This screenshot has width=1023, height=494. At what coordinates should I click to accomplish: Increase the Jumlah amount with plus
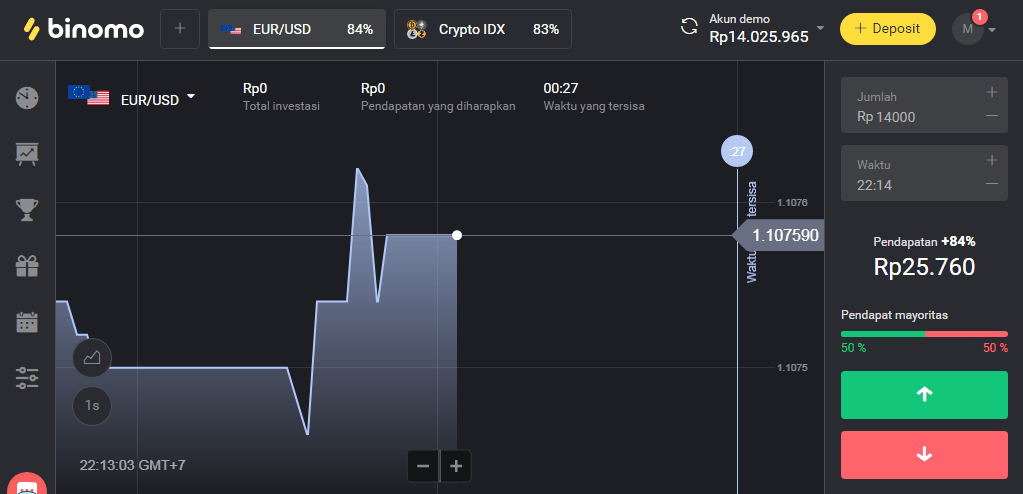992,92
